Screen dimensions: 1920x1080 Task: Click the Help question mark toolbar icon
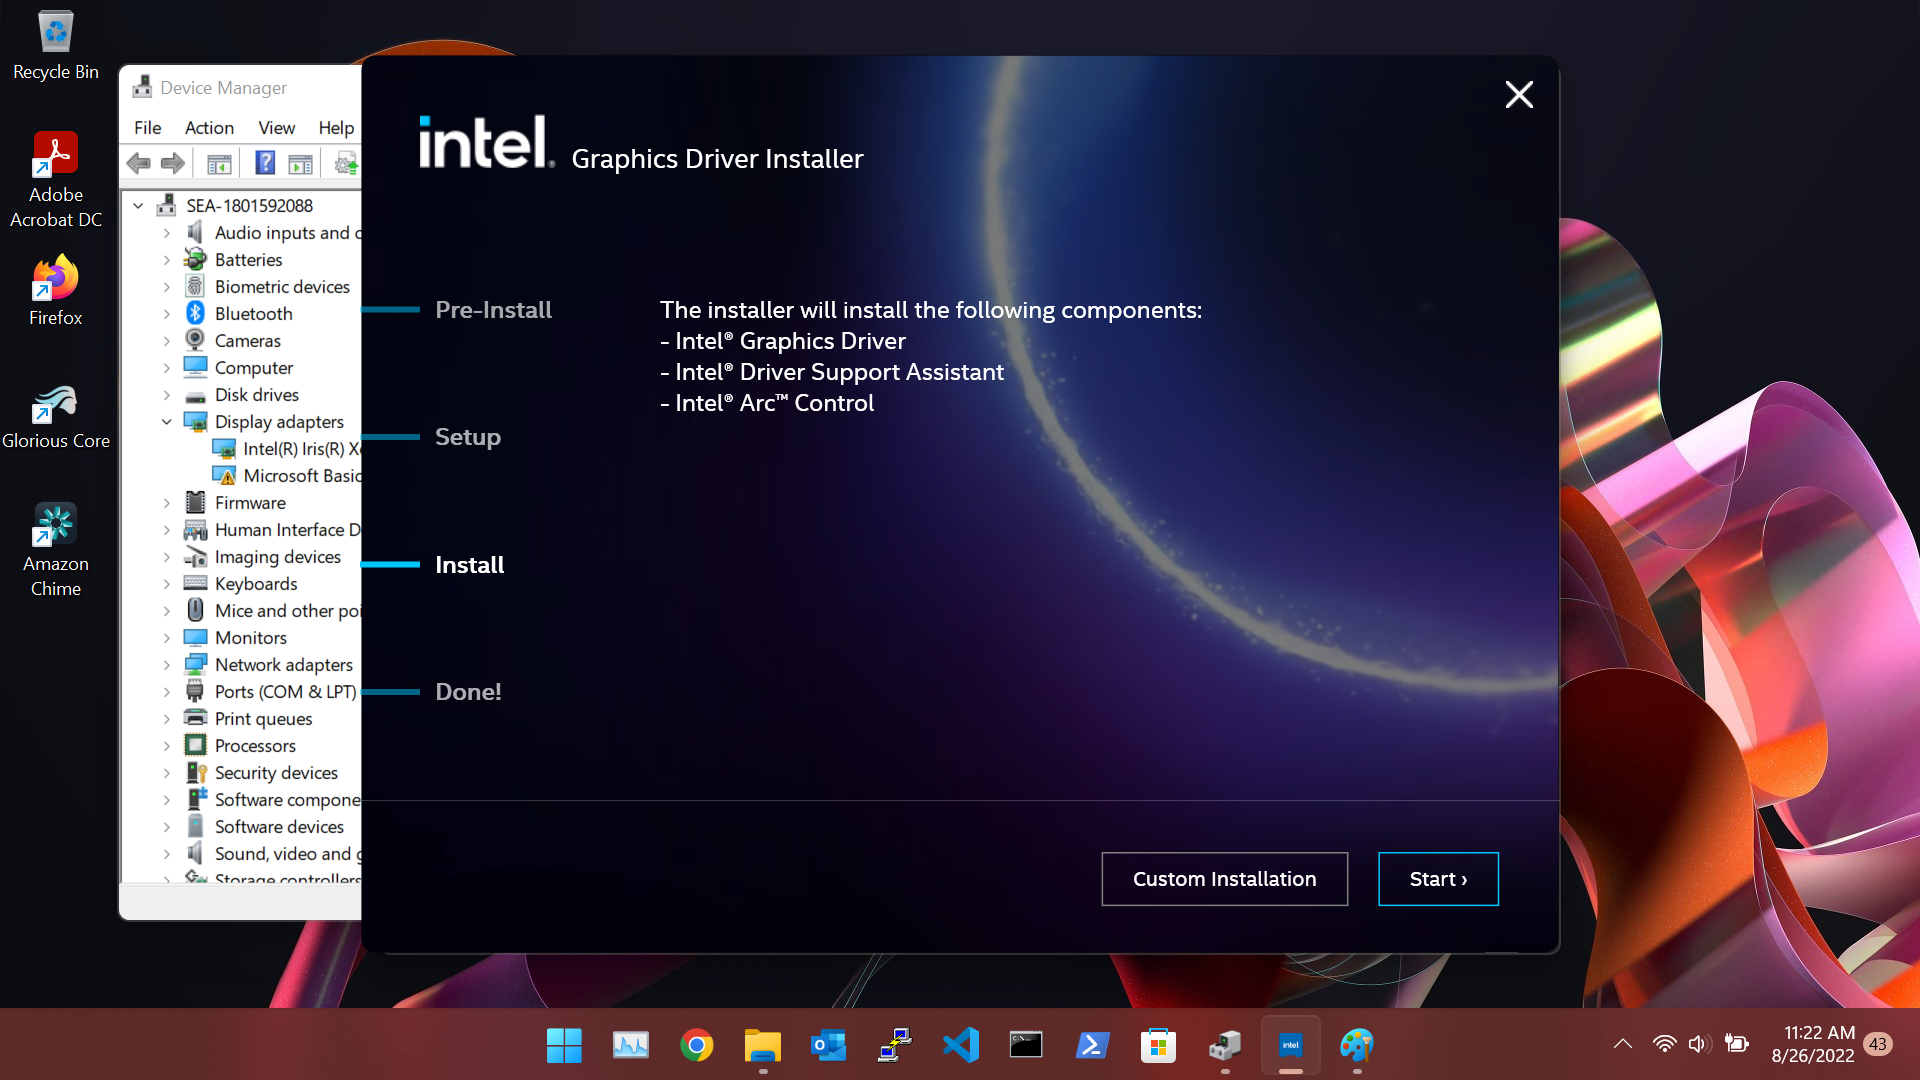pos(265,163)
